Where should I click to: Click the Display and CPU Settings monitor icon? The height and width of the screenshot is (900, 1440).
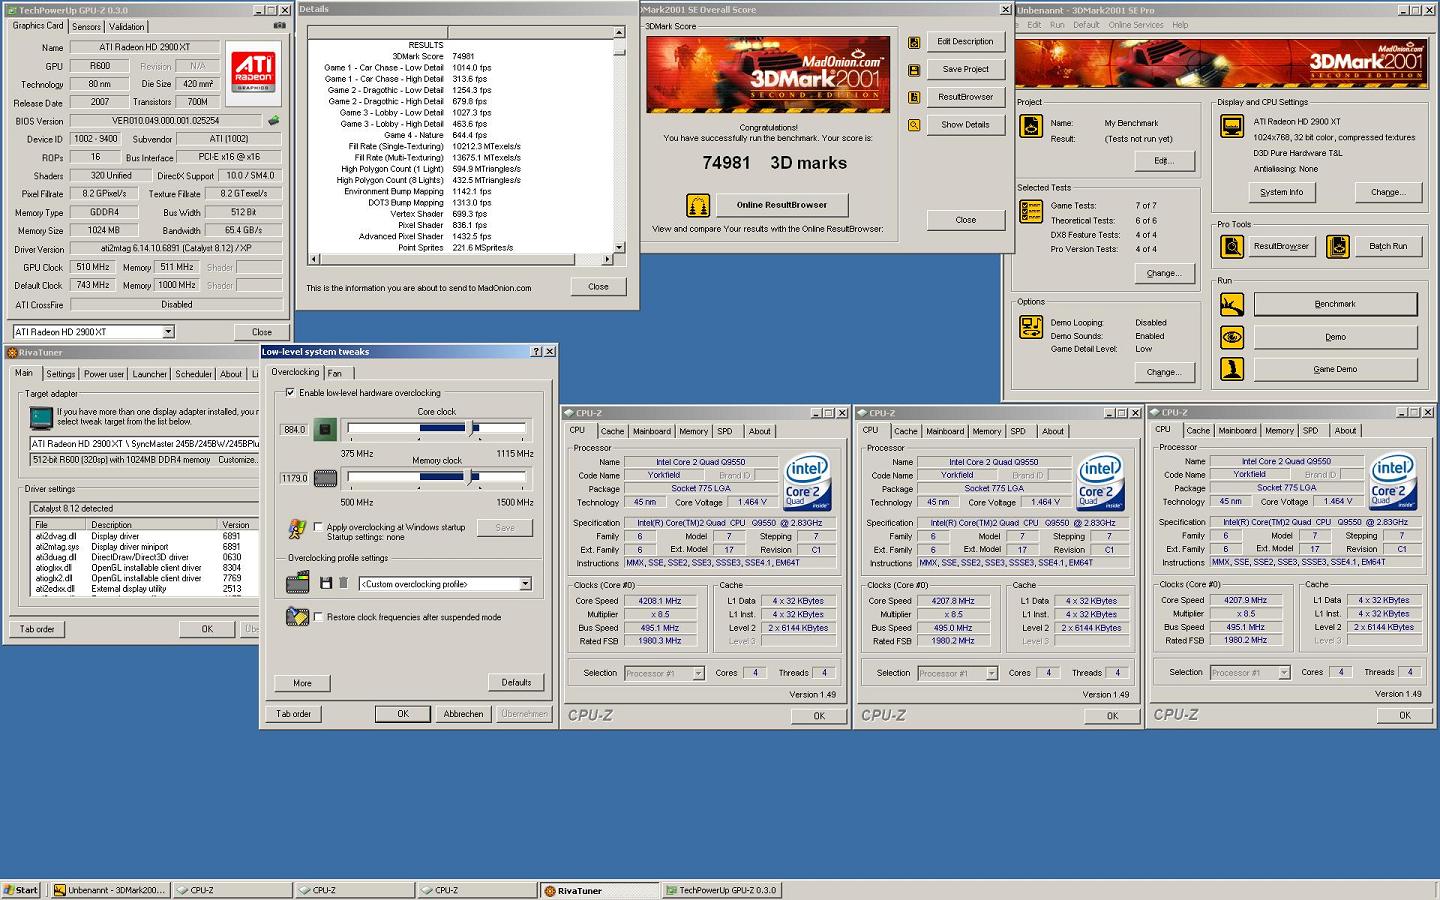(x=1232, y=126)
